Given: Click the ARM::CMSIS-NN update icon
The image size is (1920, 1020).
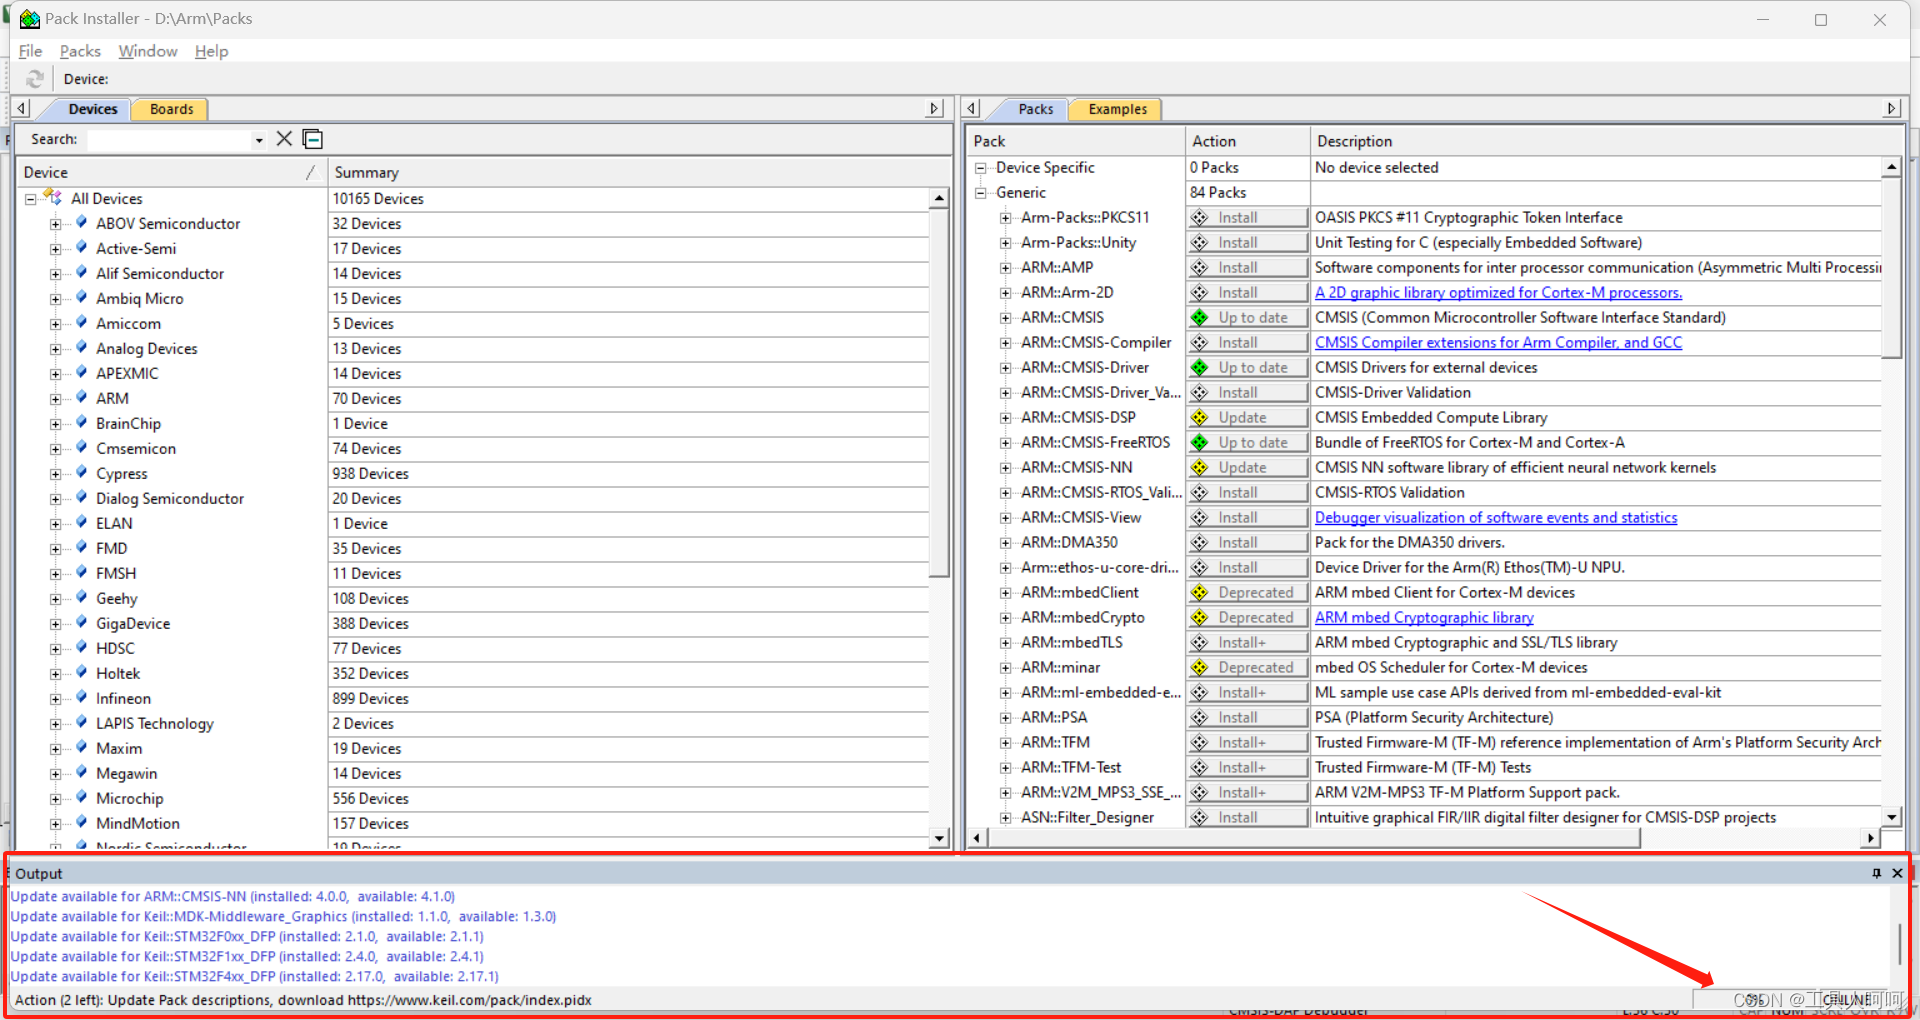Looking at the screenshot, I should coord(1200,468).
